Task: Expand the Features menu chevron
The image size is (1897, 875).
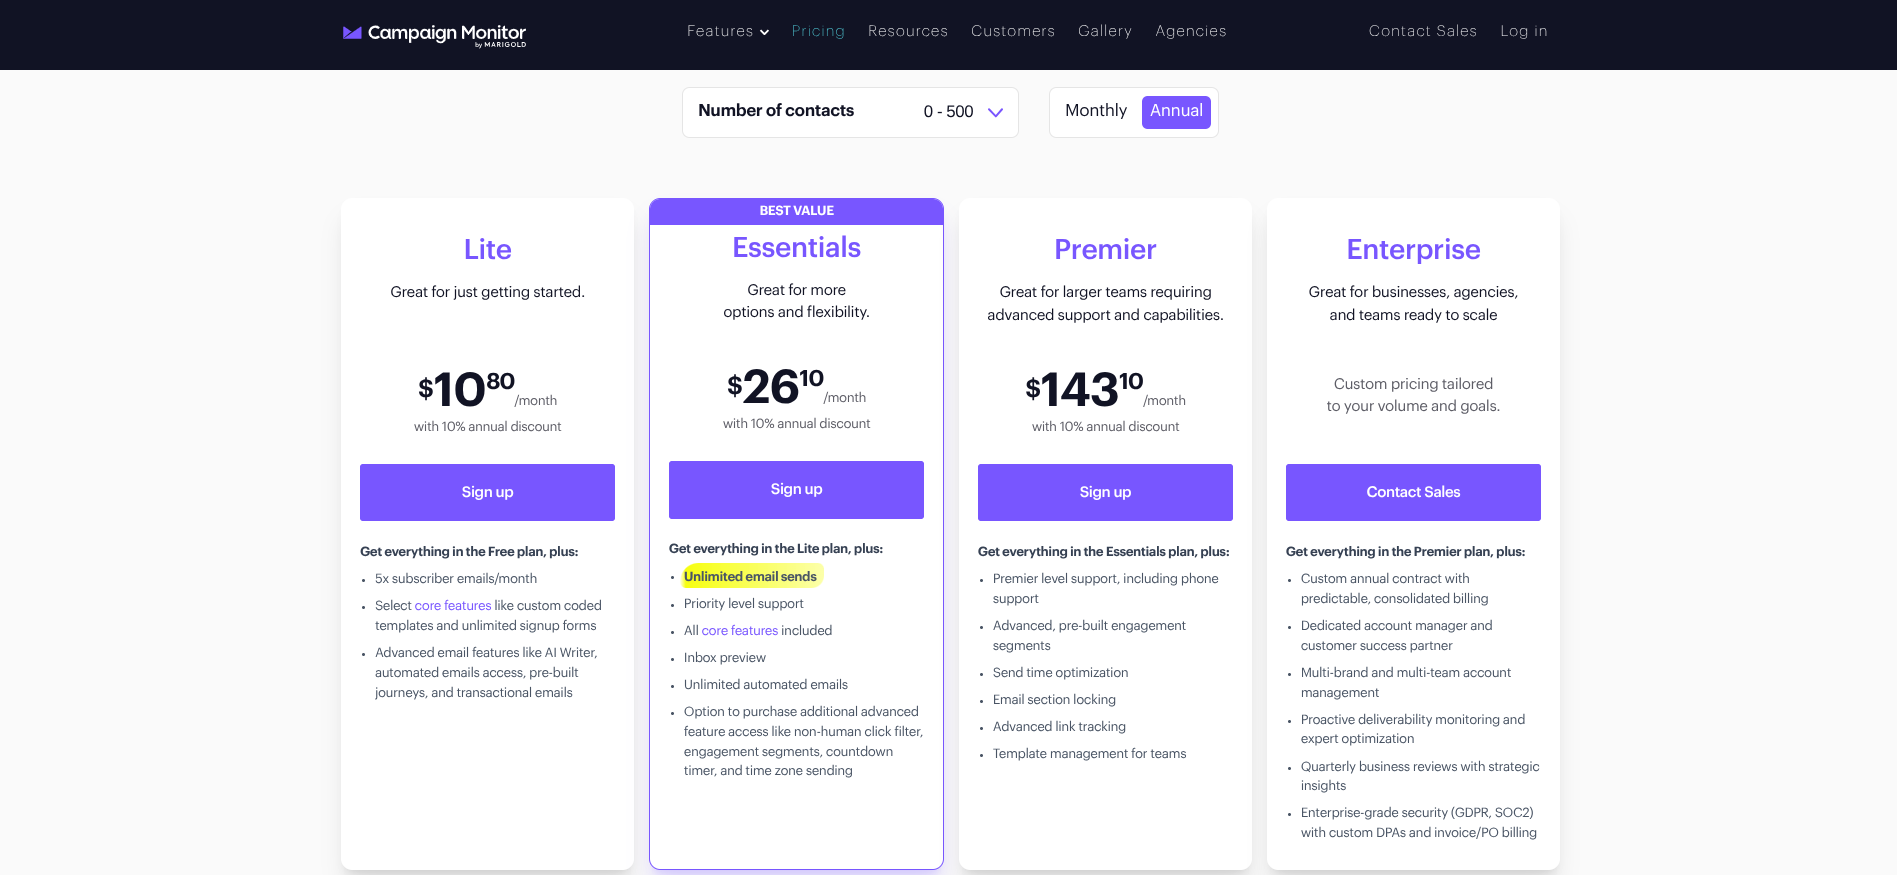Action: (765, 32)
